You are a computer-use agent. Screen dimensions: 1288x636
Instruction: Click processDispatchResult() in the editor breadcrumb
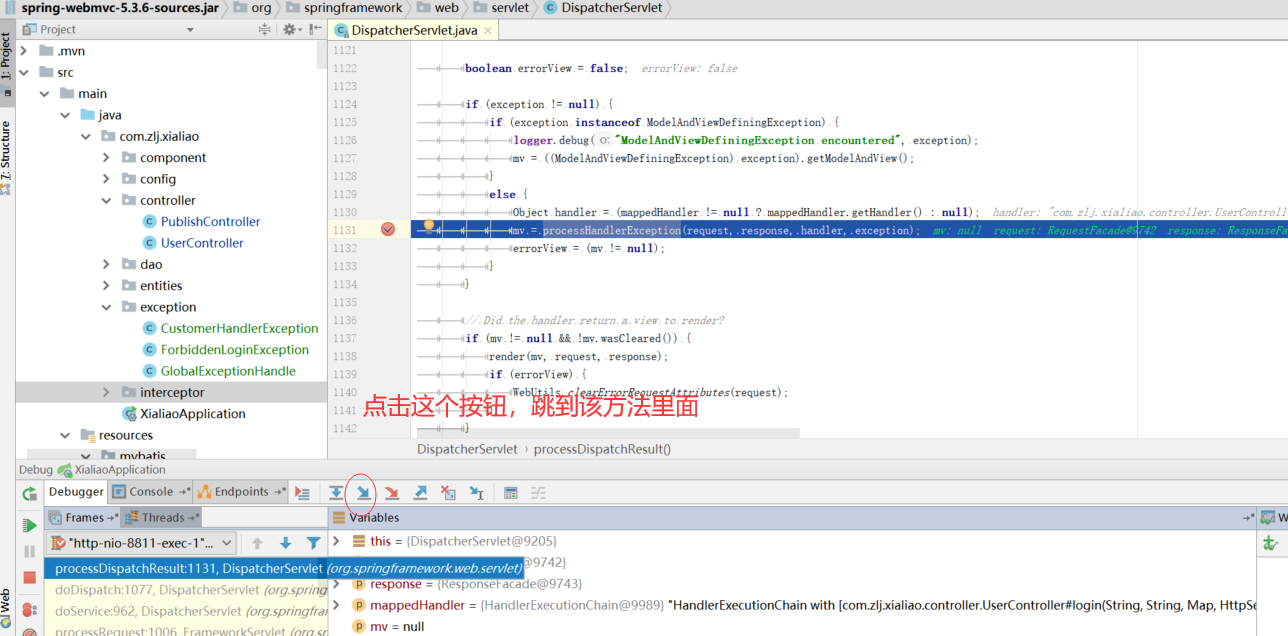click(x=602, y=450)
